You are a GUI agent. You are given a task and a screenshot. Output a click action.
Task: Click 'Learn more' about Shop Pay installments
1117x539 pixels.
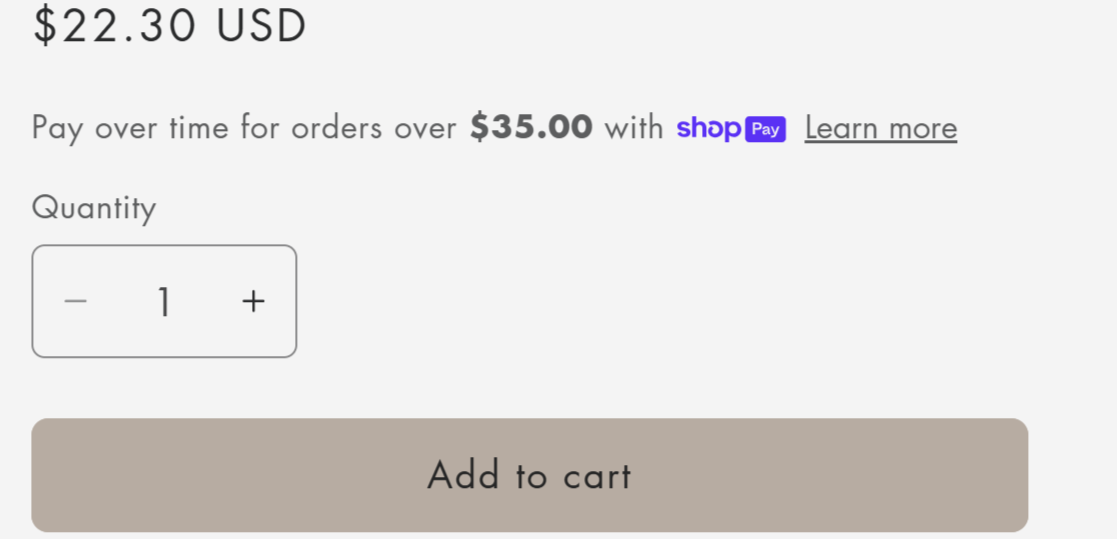pyautogui.click(x=880, y=129)
